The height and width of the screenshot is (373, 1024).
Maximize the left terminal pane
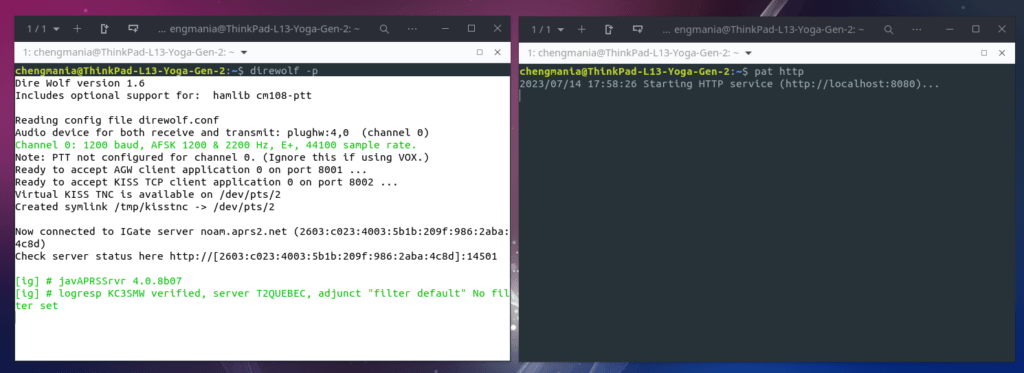pos(480,52)
